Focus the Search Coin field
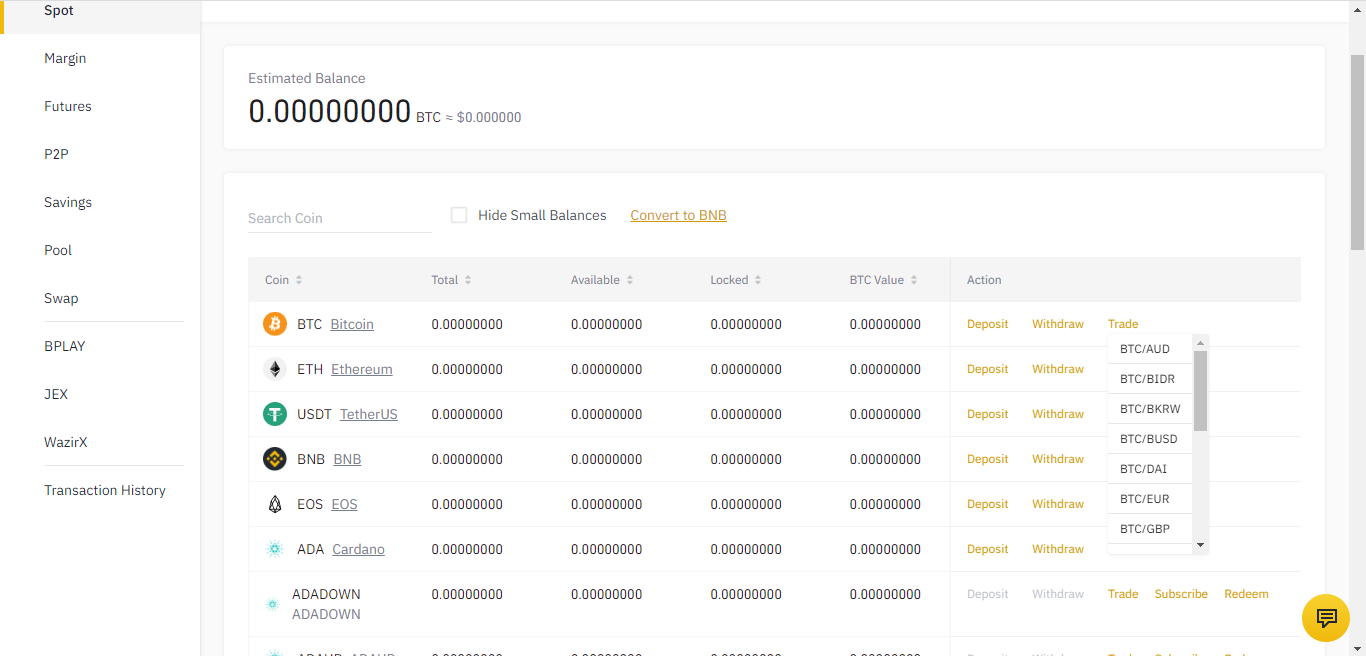The image size is (1366, 656). tap(340, 218)
